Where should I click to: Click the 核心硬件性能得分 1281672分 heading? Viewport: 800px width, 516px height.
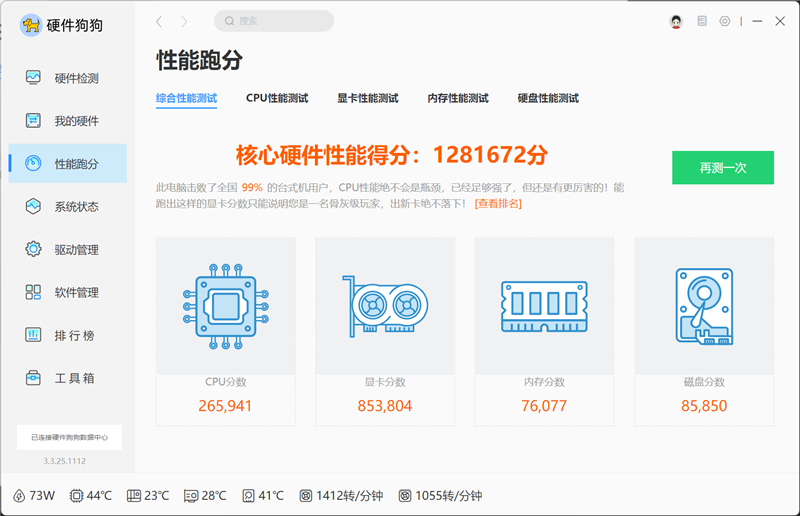[392, 155]
